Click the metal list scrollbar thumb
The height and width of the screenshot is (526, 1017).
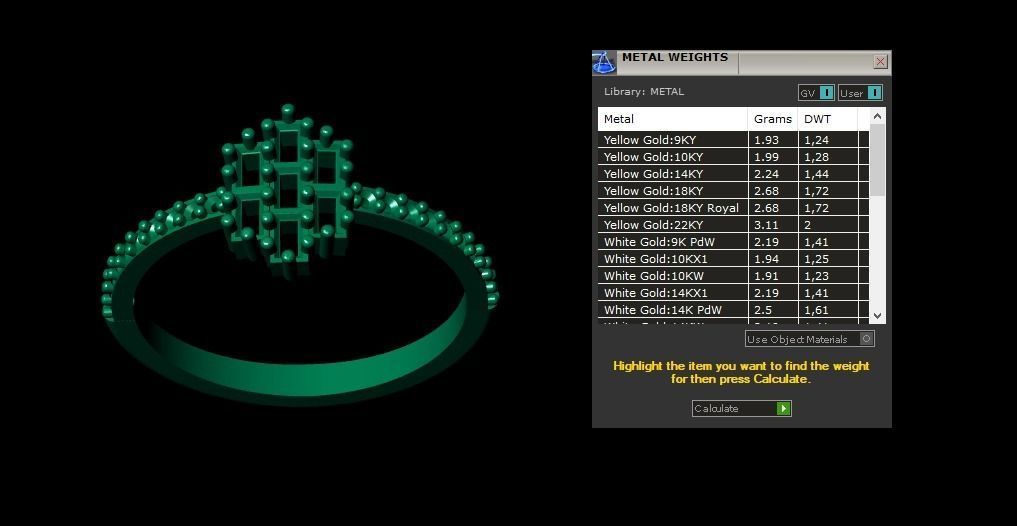click(x=878, y=160)
